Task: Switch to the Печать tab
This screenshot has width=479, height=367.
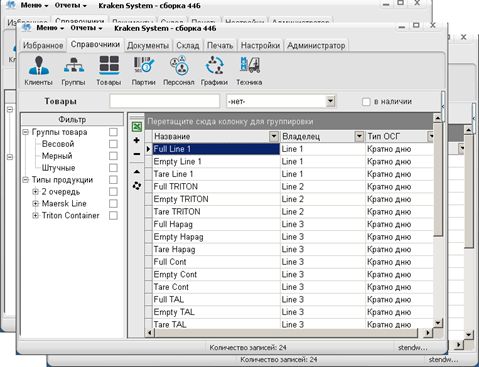Action: pos(220,46)
